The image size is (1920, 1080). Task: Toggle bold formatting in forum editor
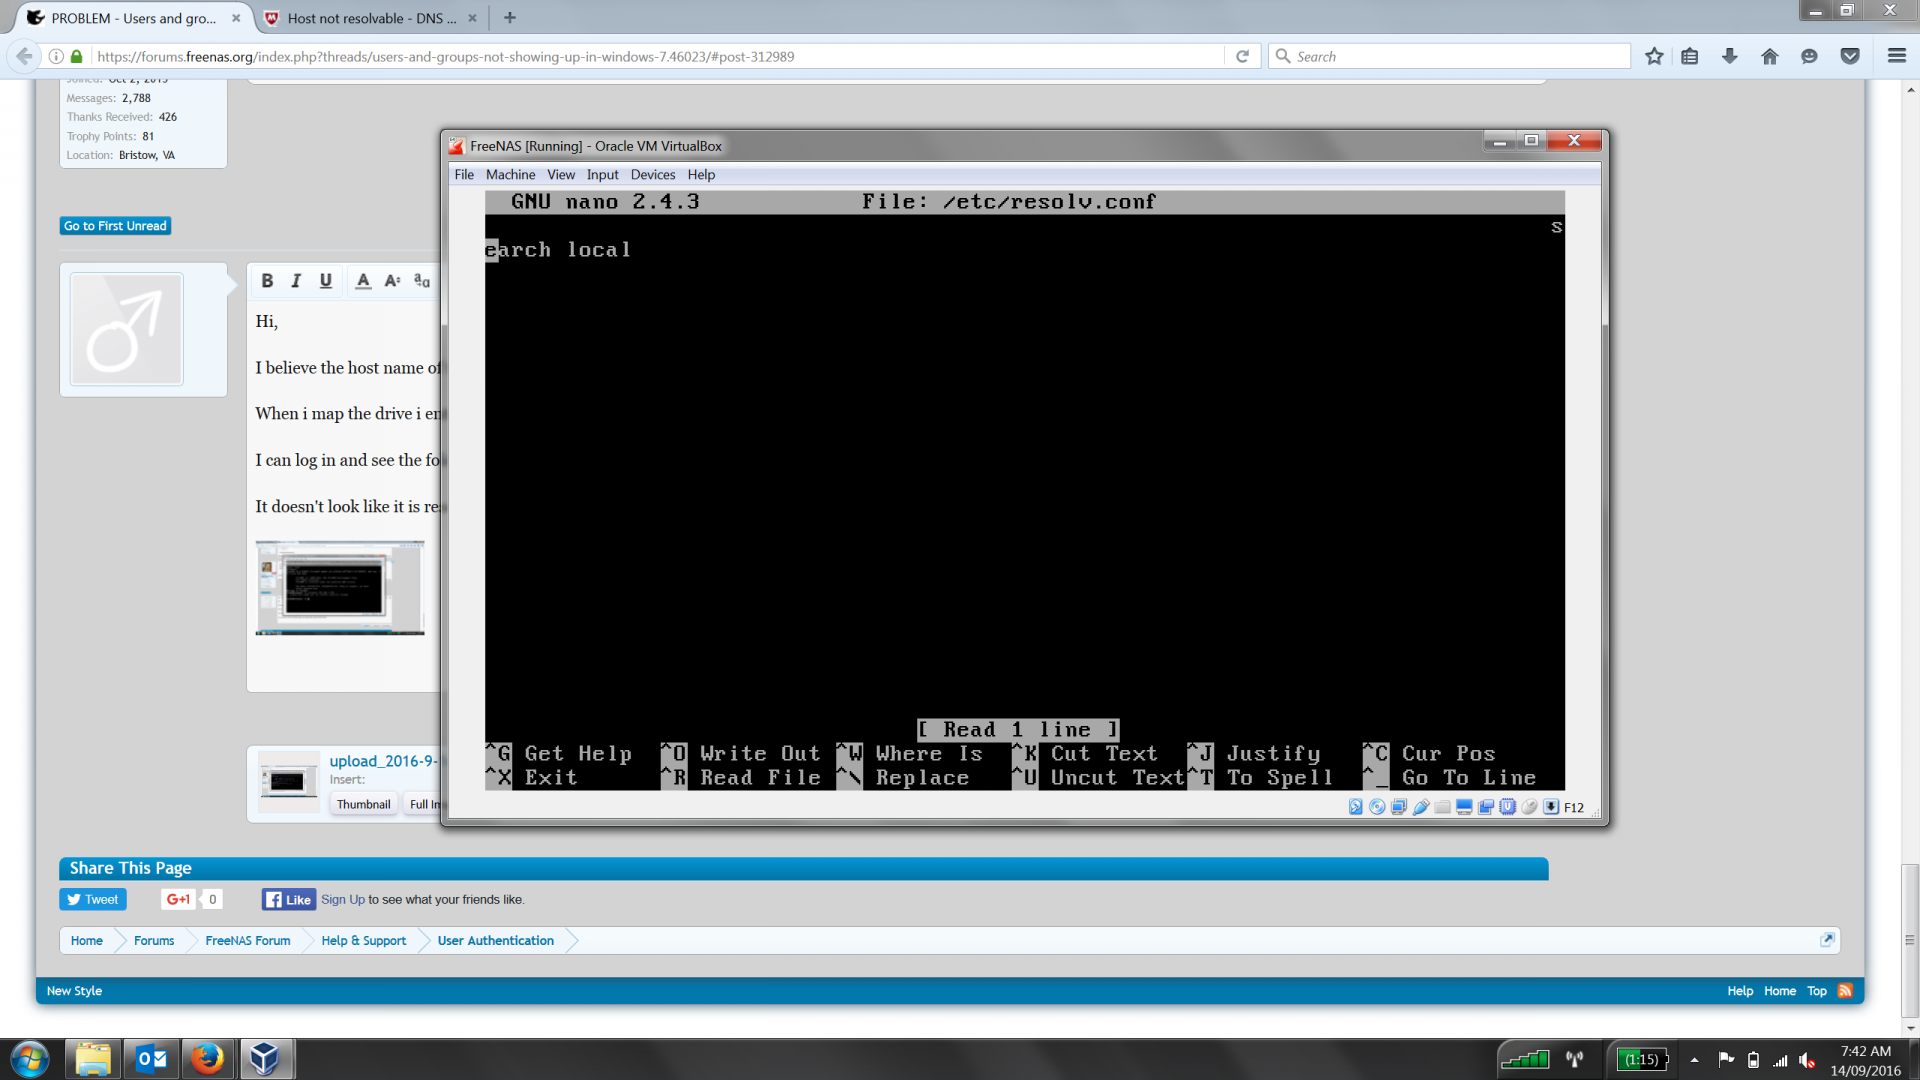pos(267,281)
